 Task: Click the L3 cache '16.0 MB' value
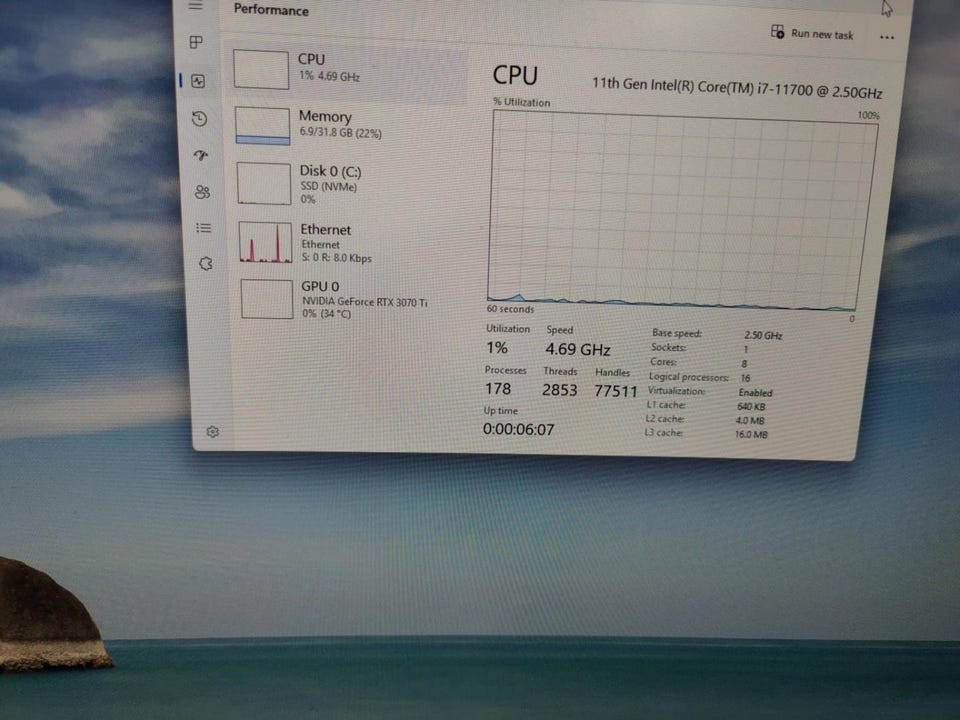[x=751, y=435]
